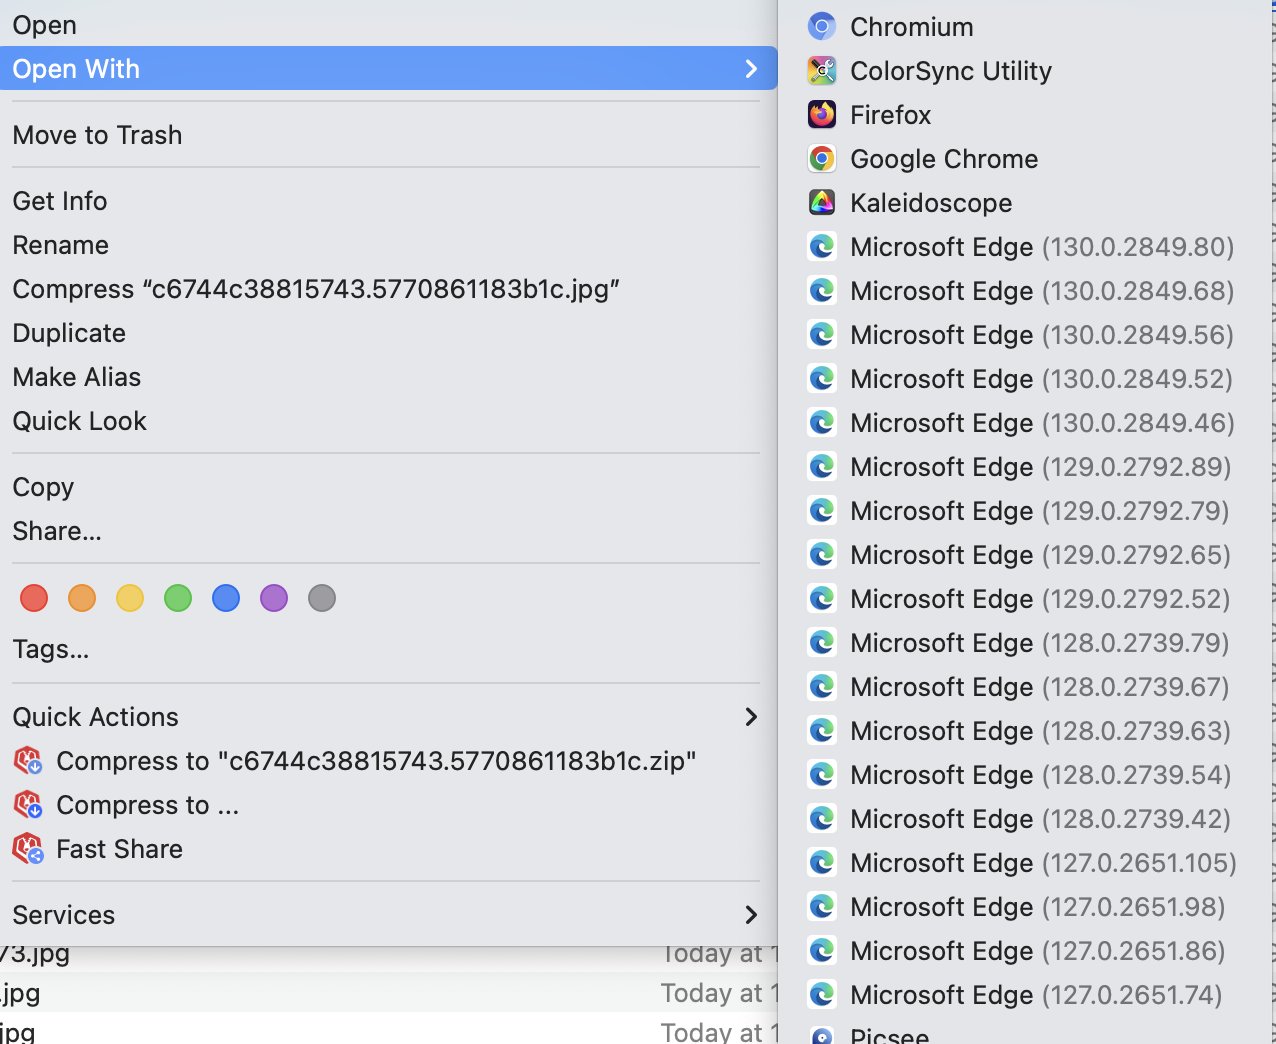Click Edge icon for version 128.0.2739.79
The width and height of the screenshot is (1276, 1044).
click(822, 643)
